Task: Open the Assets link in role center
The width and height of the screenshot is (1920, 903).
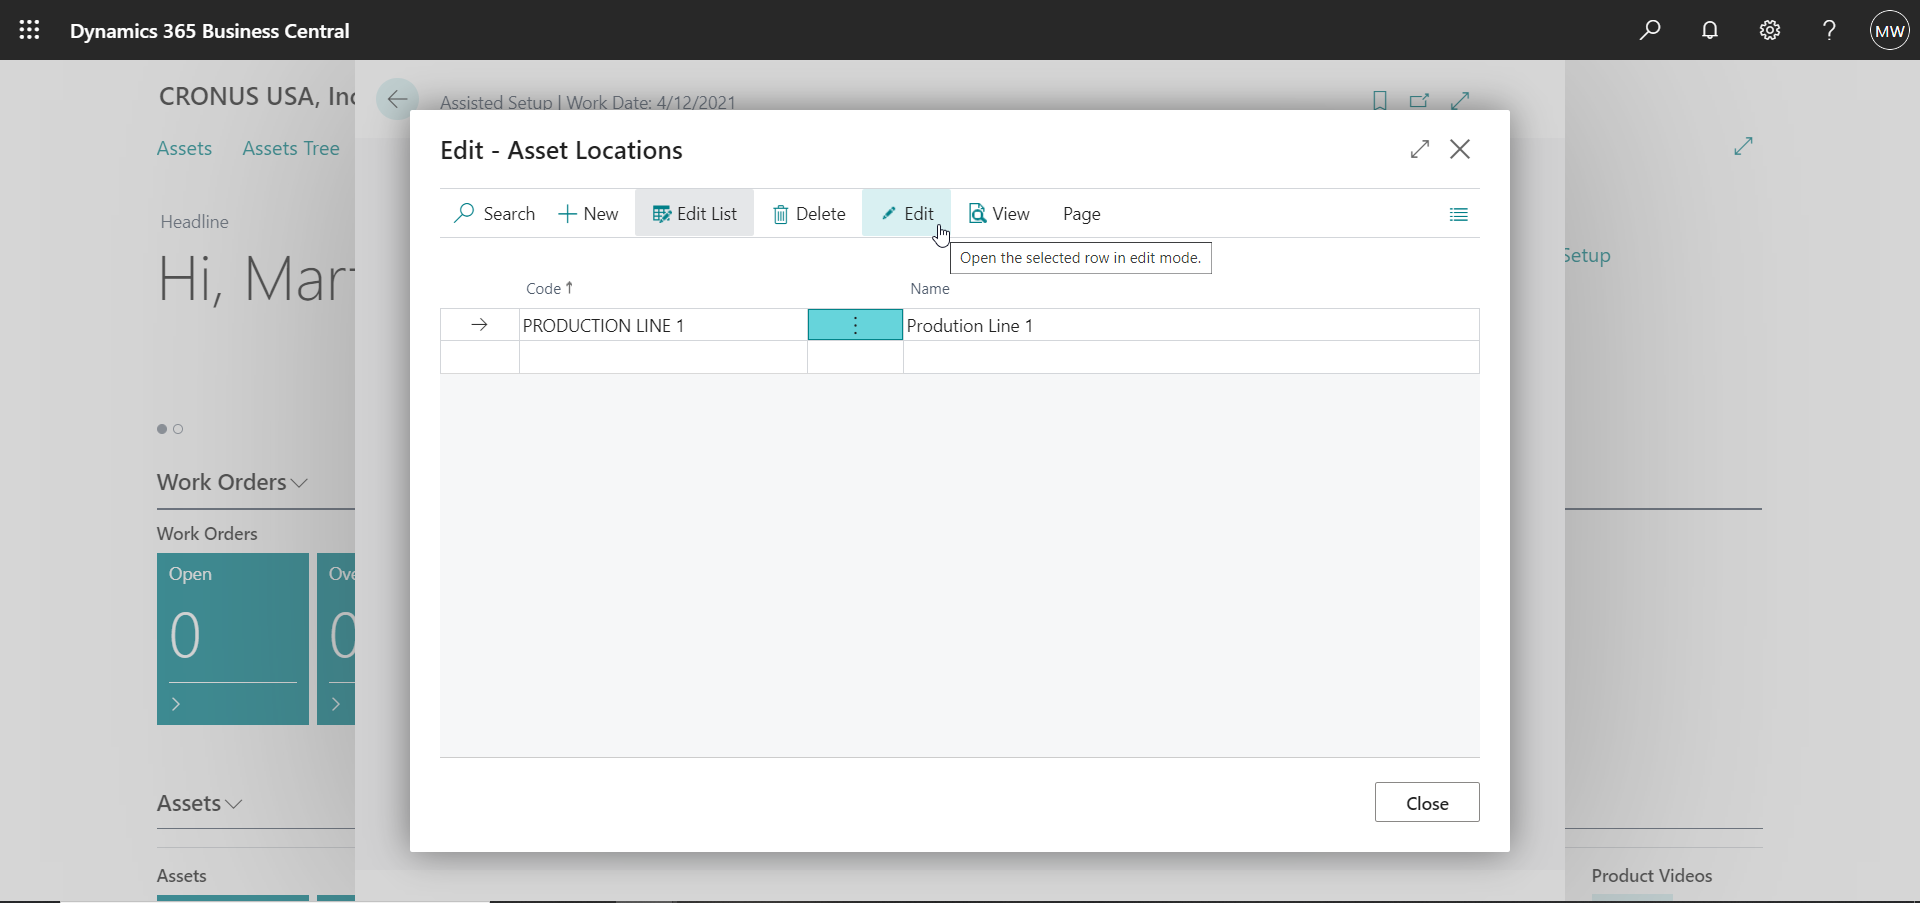Action: [184, 148]
